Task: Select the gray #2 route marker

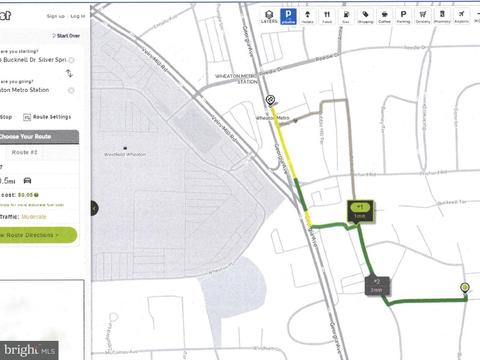Action: pos(377,286)
